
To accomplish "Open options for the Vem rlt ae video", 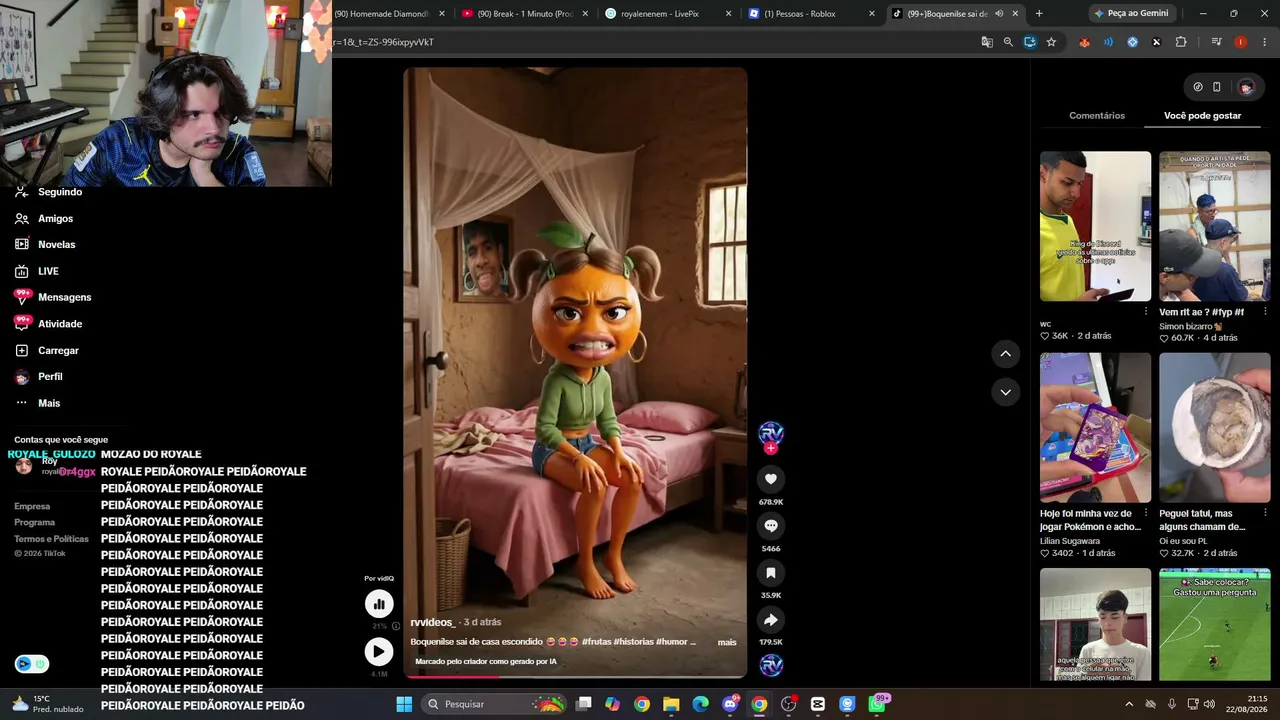I will [x=1265, y=312].
